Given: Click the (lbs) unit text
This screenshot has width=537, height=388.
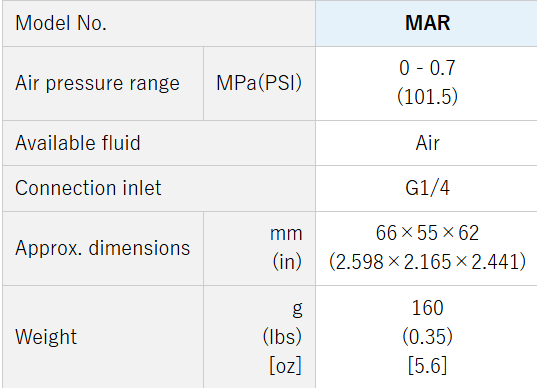Looking at the screenshot, I should [282, 337].
